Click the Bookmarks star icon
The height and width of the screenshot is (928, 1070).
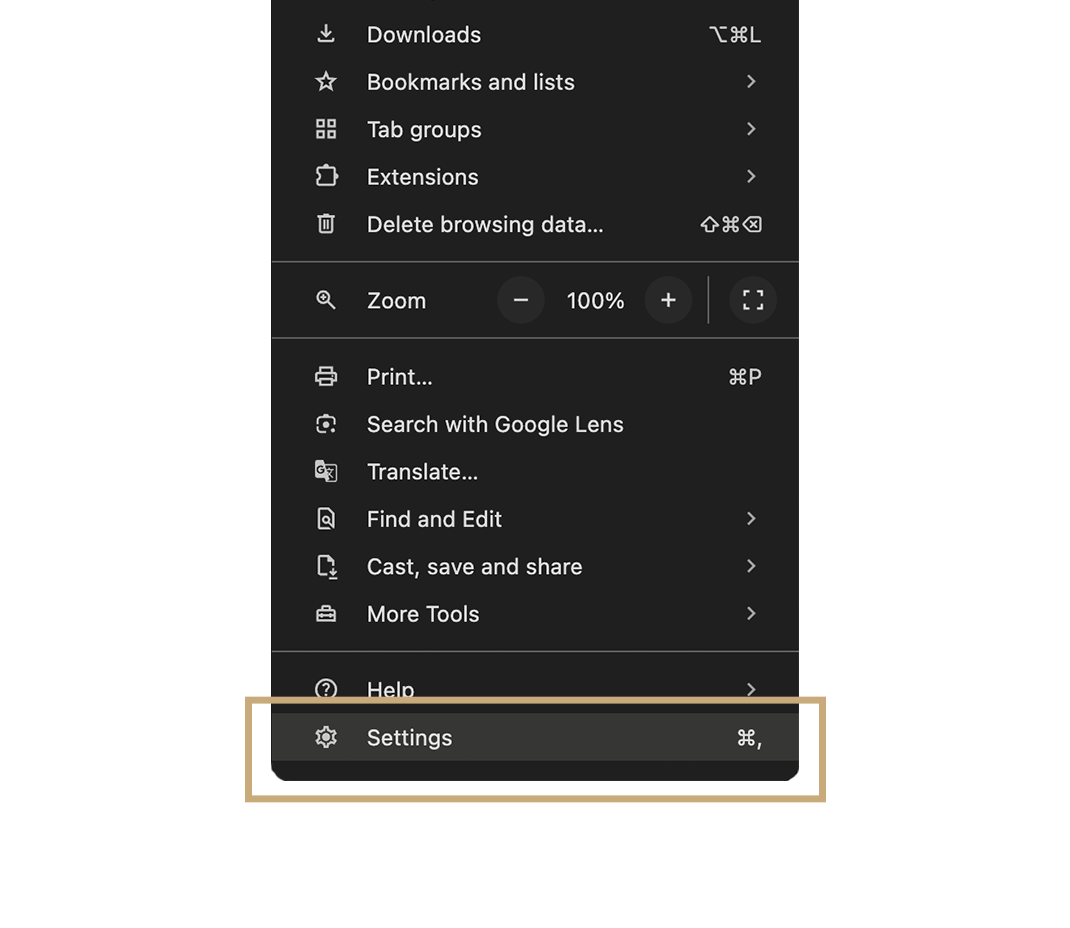(x=326, y=82)
